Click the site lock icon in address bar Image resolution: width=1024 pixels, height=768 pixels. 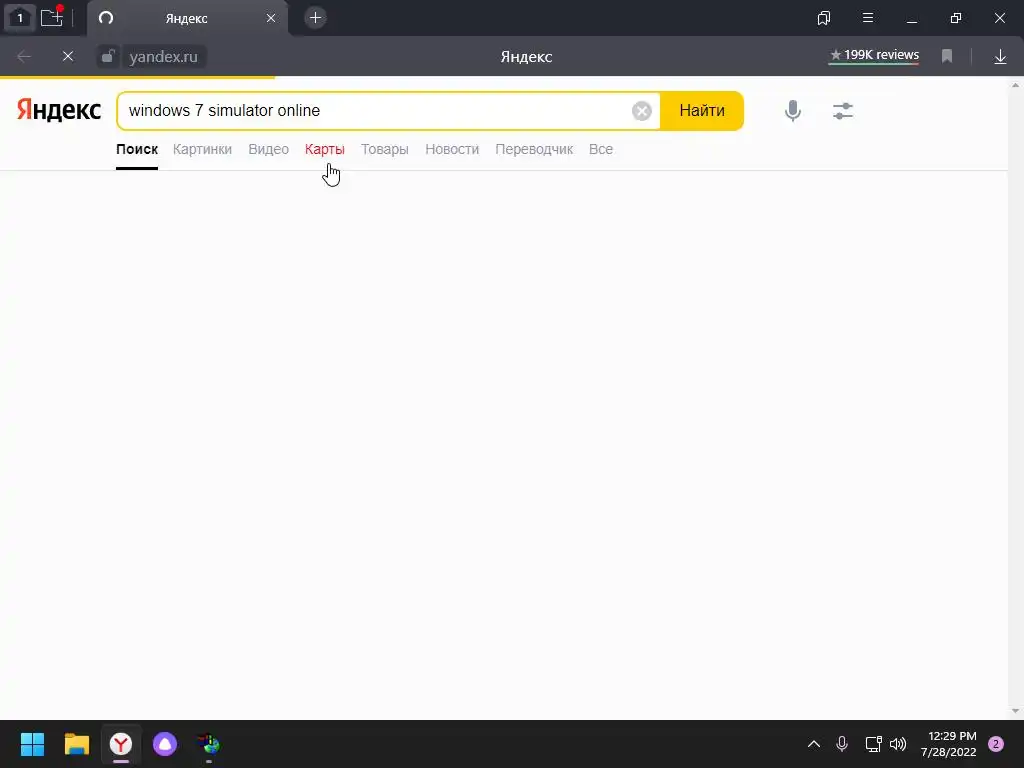pos(108,57)
